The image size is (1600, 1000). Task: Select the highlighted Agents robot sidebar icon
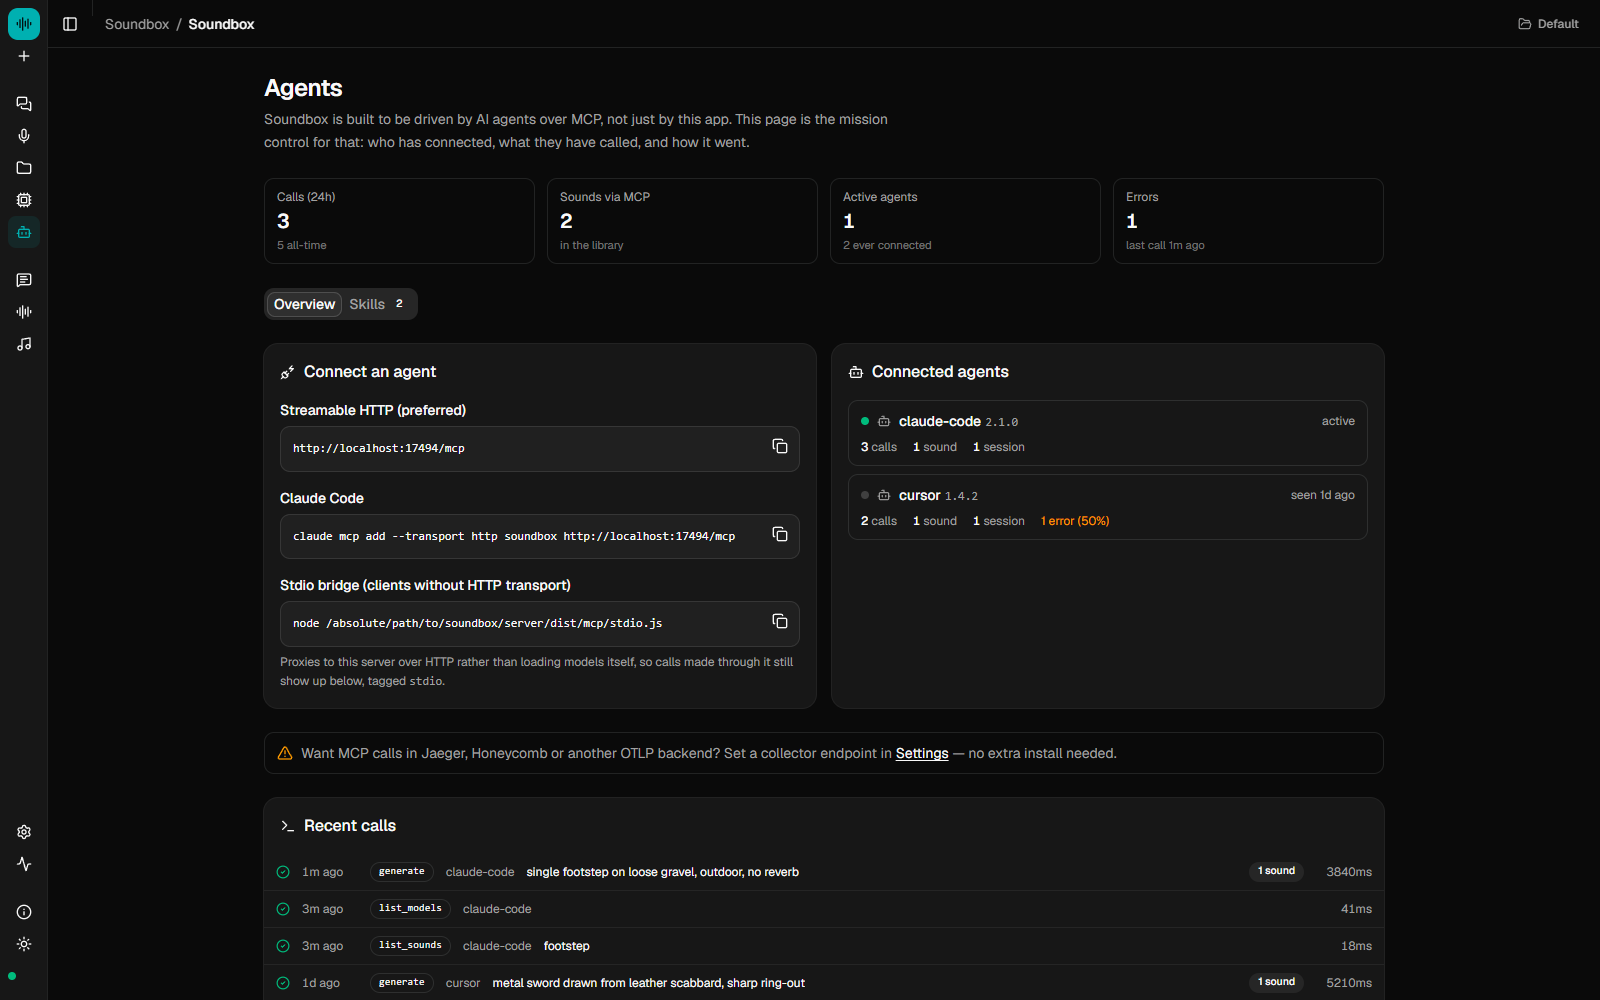point(24,232)
